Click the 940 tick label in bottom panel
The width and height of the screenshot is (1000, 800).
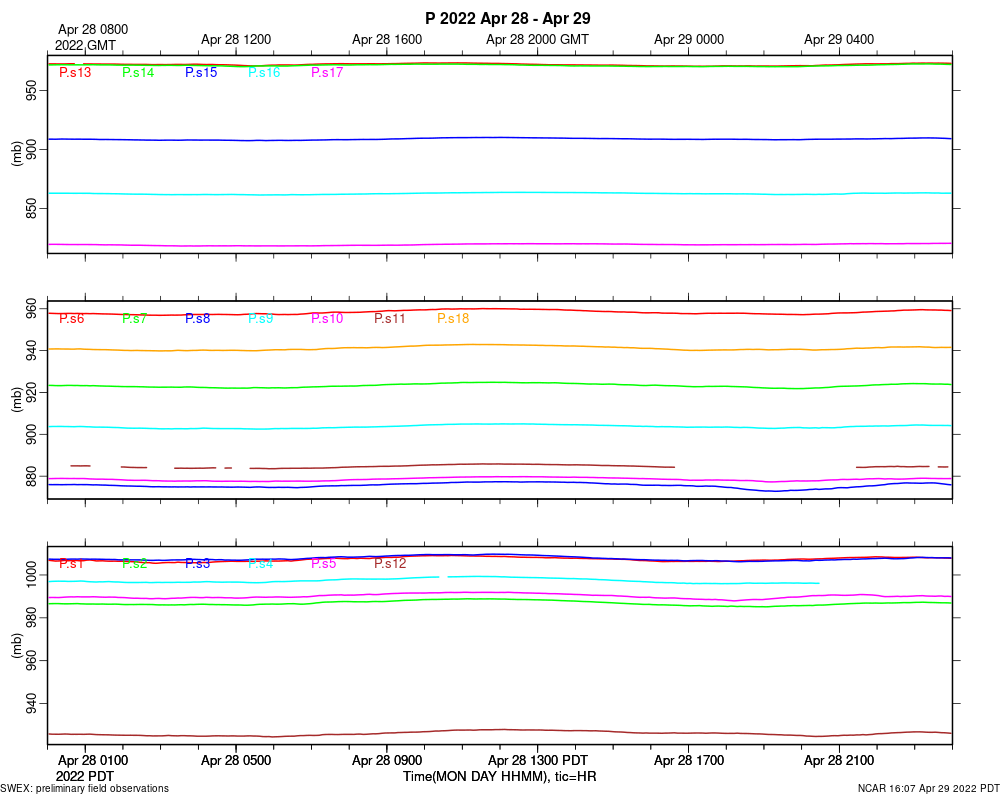31,704
